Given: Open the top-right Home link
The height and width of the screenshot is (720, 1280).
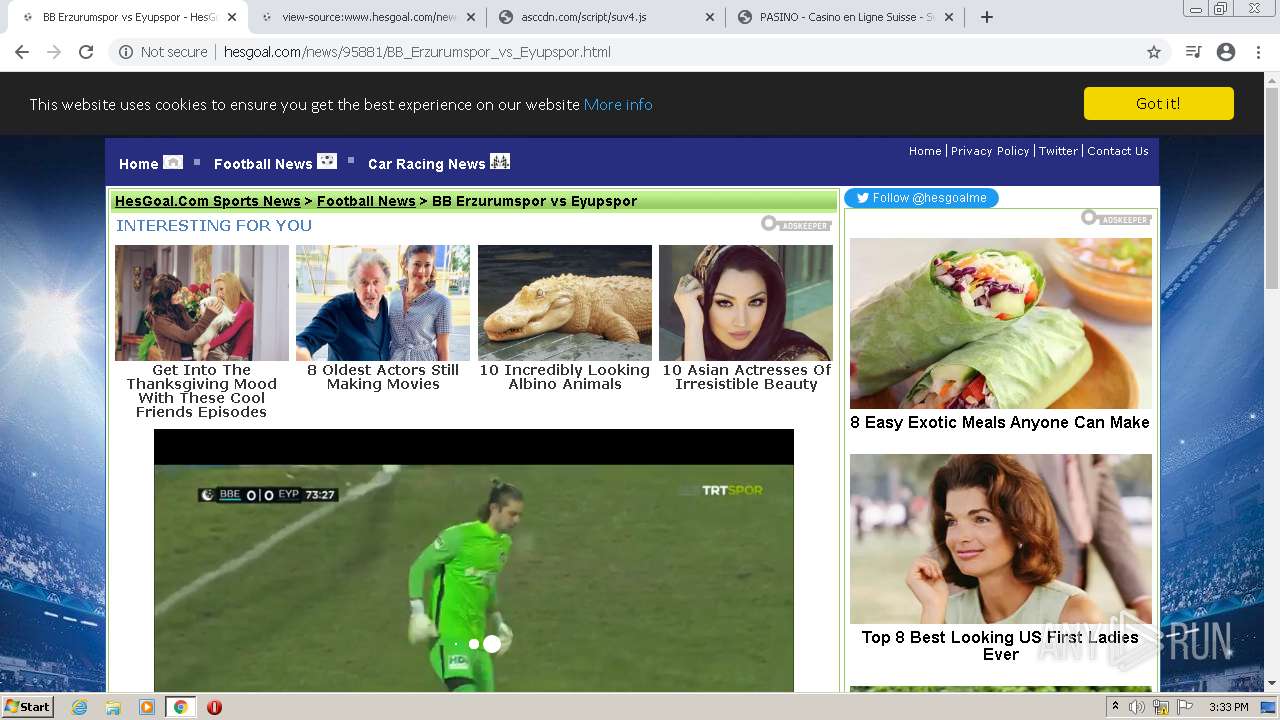Looking at the screenshot, I should coord(925,151).
